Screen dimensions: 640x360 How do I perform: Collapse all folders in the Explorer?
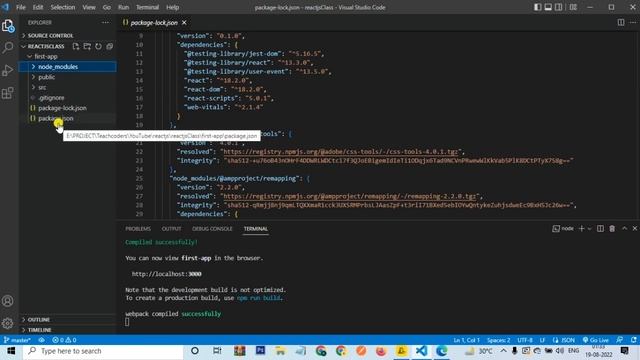109,46
